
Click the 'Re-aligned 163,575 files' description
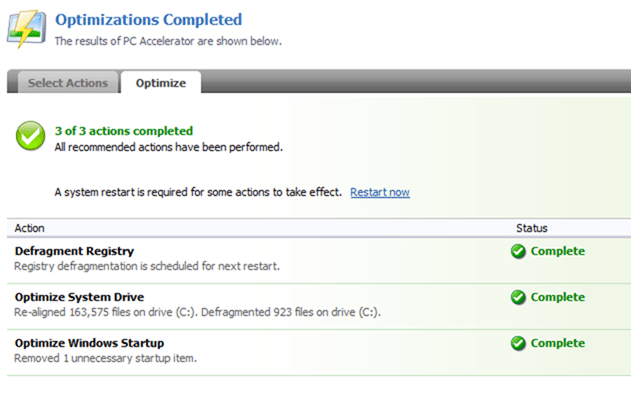[198, 312]
